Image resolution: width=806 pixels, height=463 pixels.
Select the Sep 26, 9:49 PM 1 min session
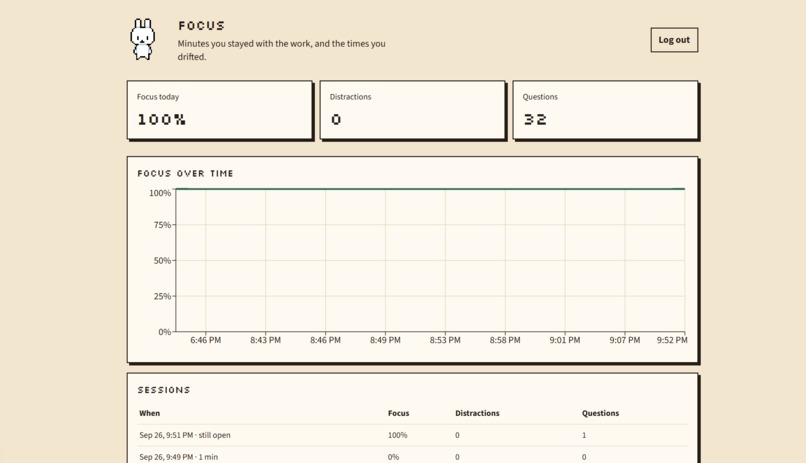tap(413, 456)
